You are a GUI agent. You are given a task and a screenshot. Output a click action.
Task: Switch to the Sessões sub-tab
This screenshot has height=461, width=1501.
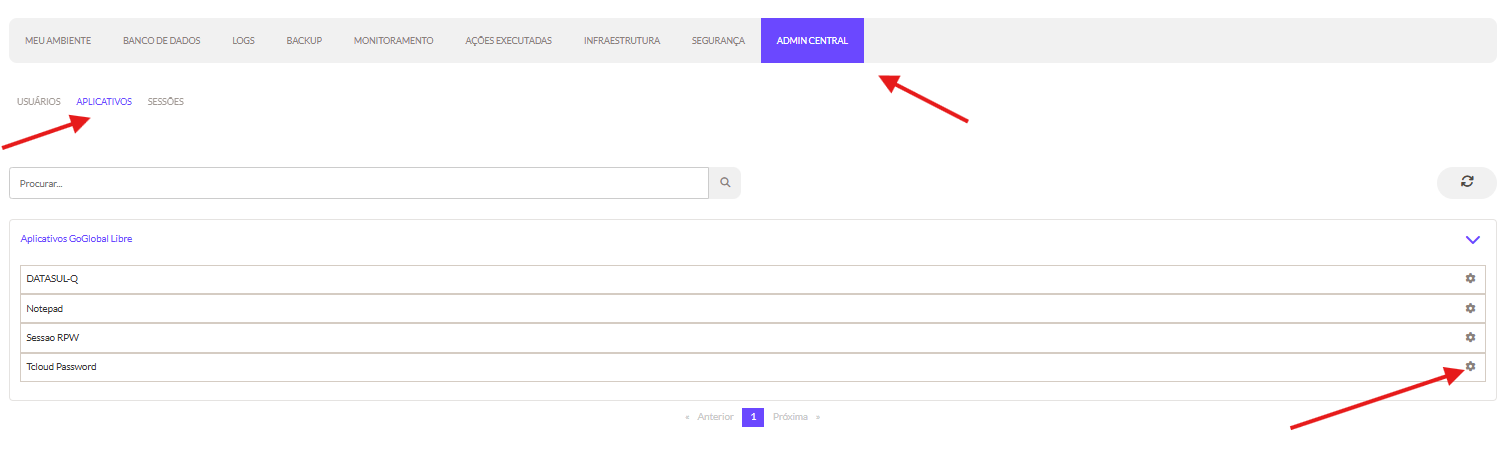(x=166, y=102)
